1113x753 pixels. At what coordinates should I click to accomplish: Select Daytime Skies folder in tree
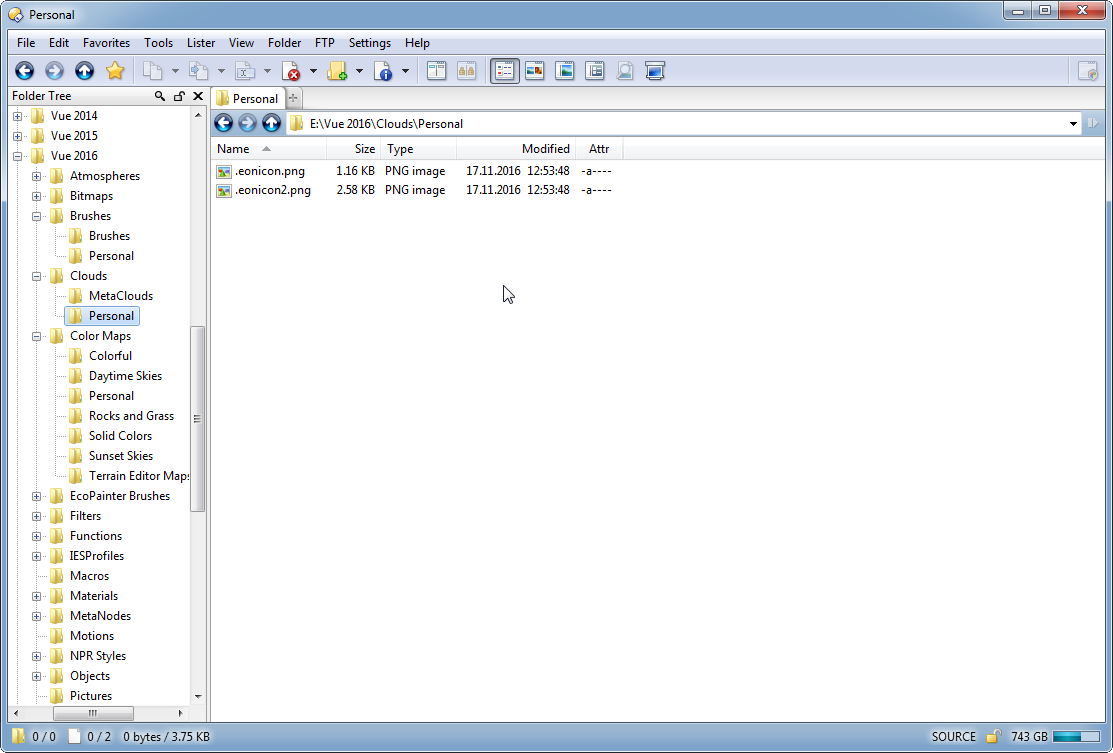(x=116, y=376)
